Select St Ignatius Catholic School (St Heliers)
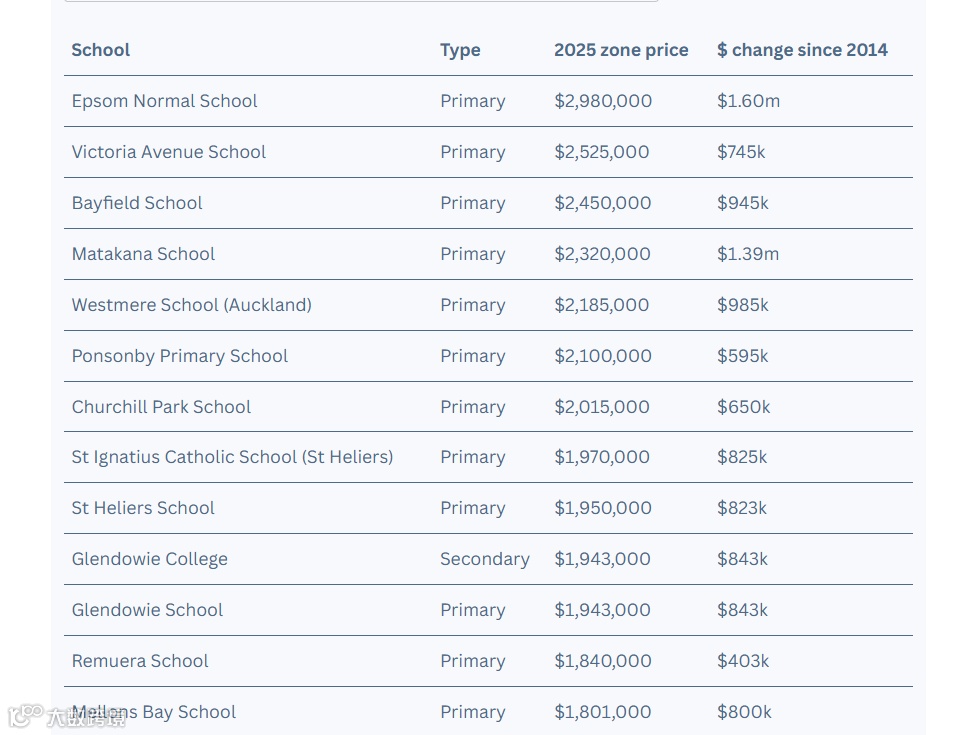The width and height of the screenshot is (965, 735). pyautogui.click(x=232, y=457)
